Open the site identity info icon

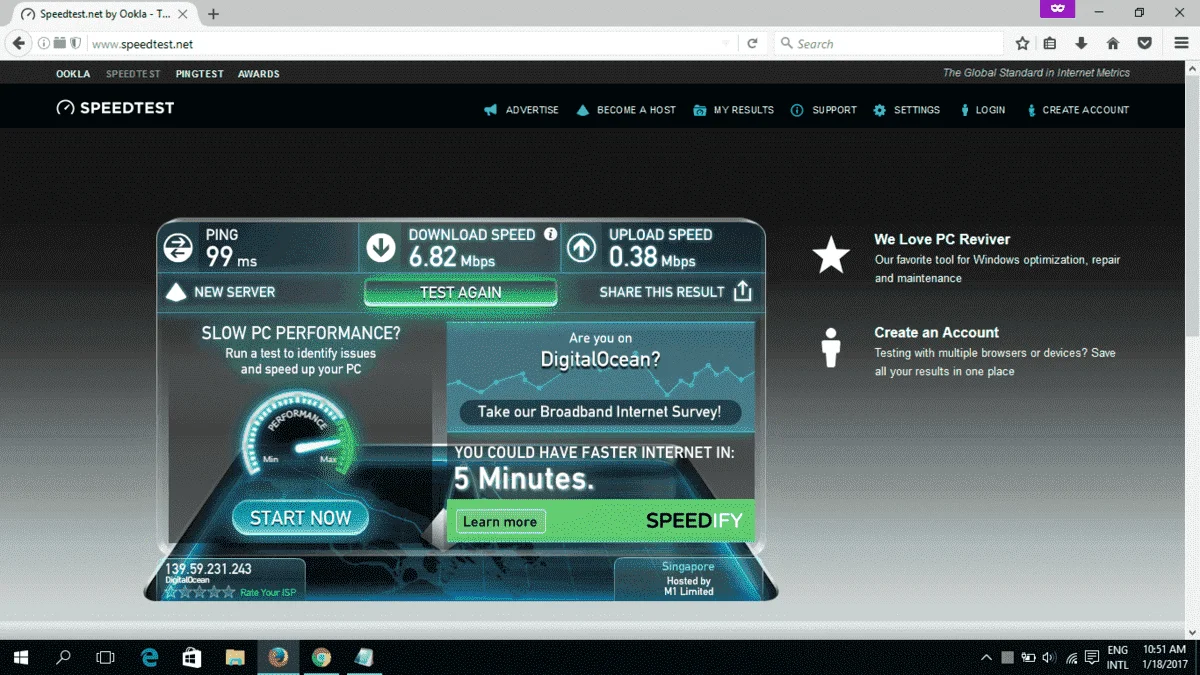[44, 44]
